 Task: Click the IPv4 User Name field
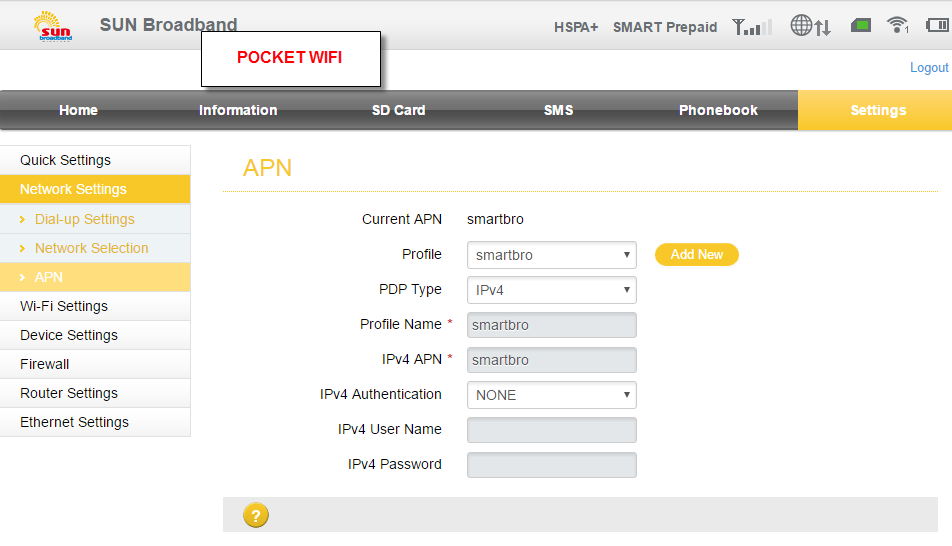(x=551, y=430)
